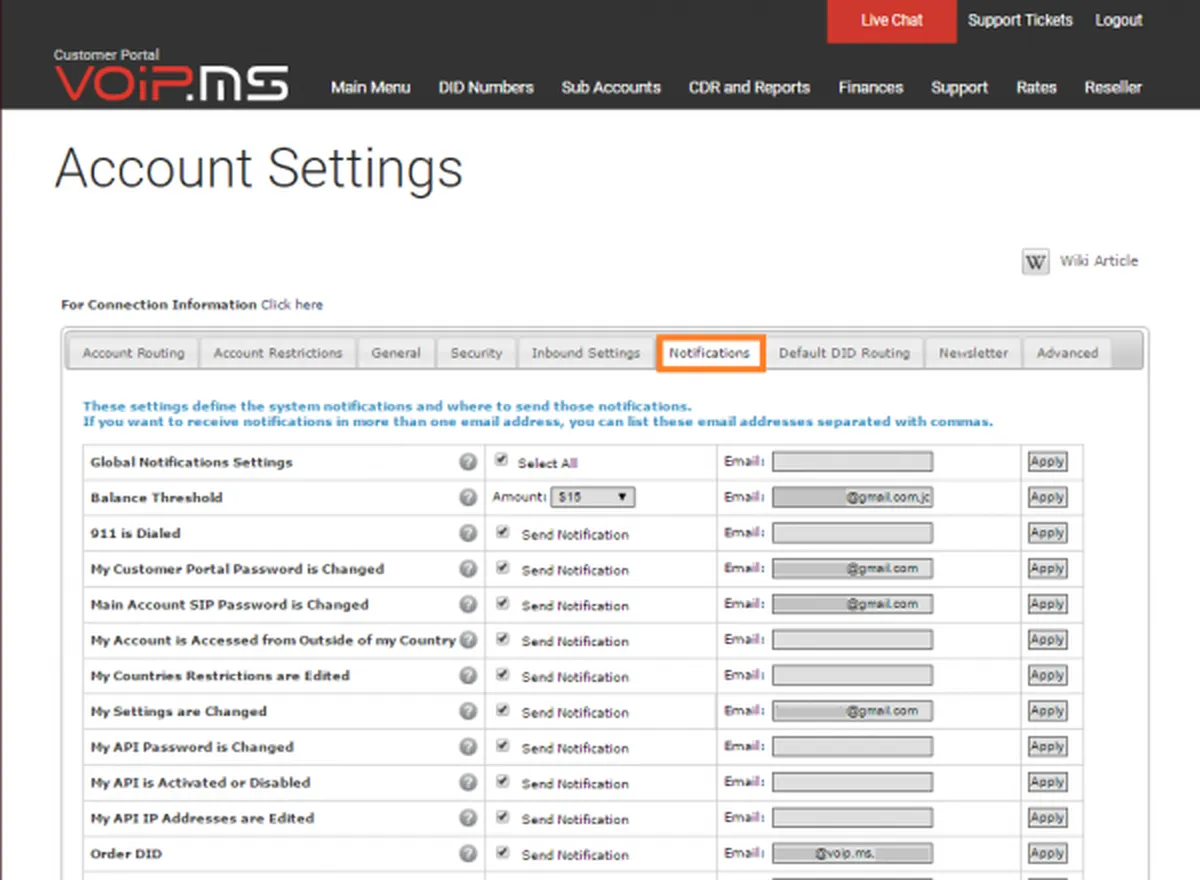Open the Support menu
This screenshot has height=880, width=1200.
(960, 87)
